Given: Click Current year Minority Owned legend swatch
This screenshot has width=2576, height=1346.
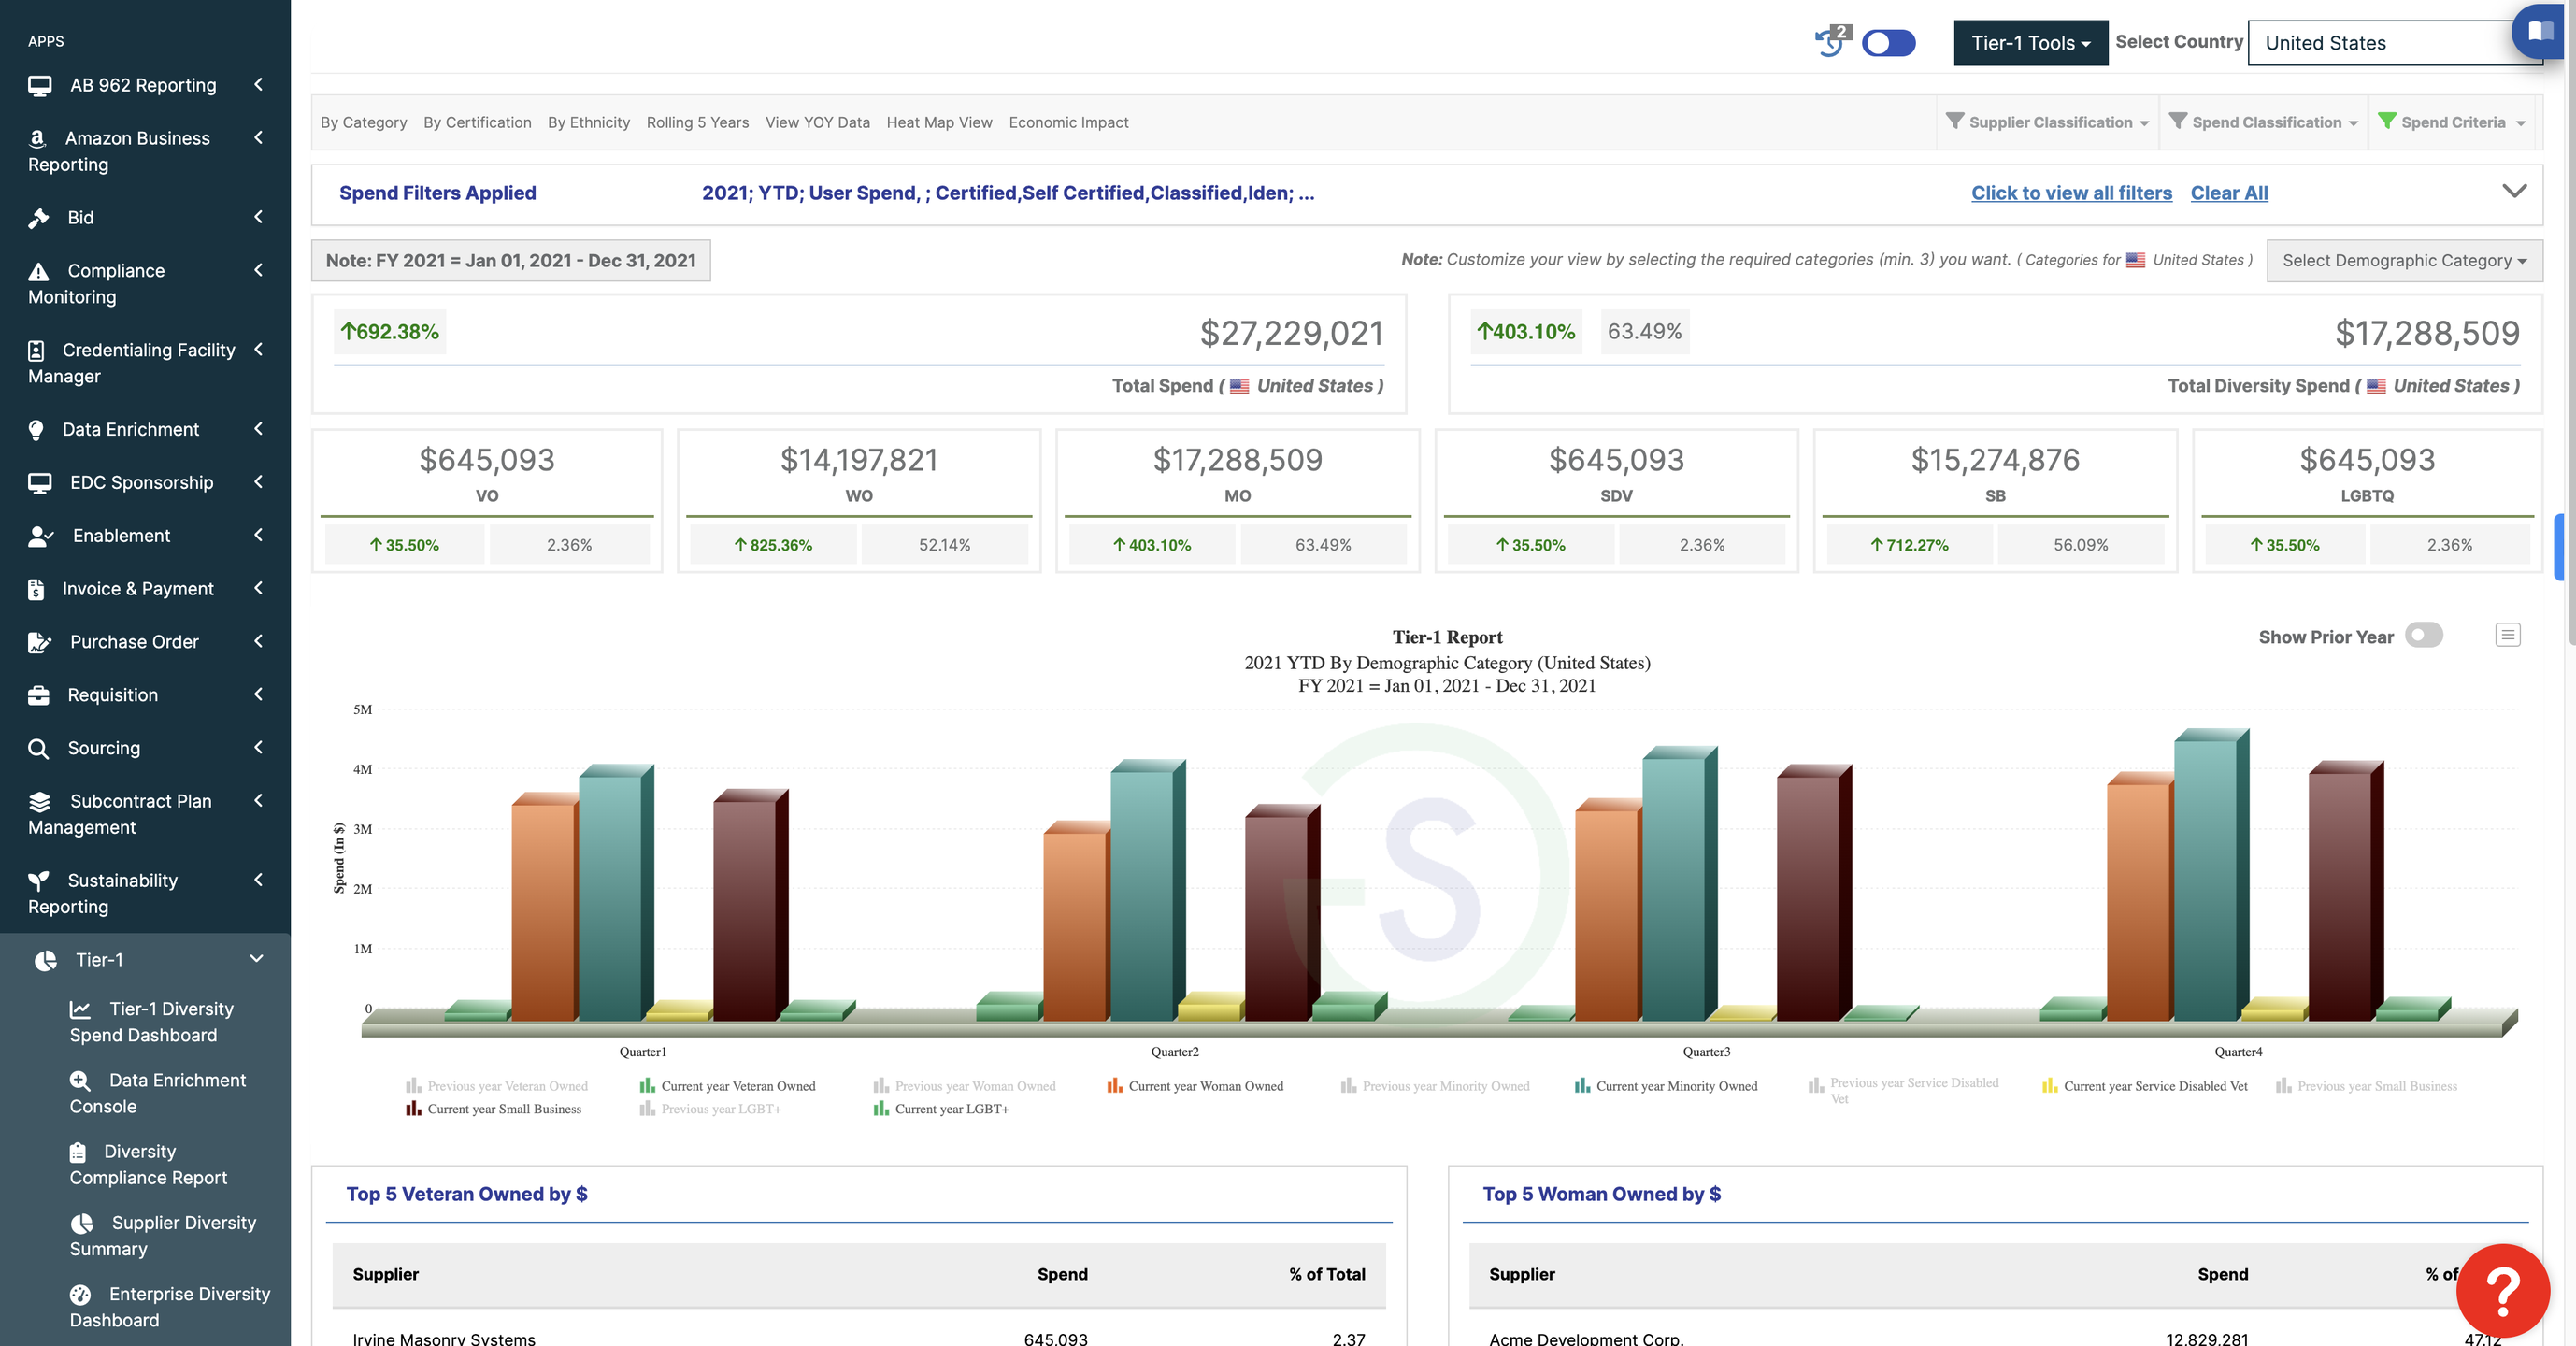Looking at the screenshot, I should [x=1582, y=1086].
